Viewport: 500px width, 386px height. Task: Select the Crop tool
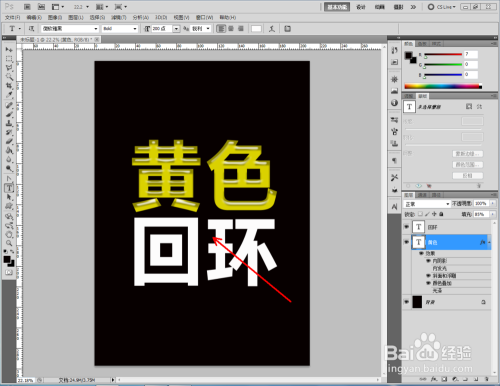(9, 86)
